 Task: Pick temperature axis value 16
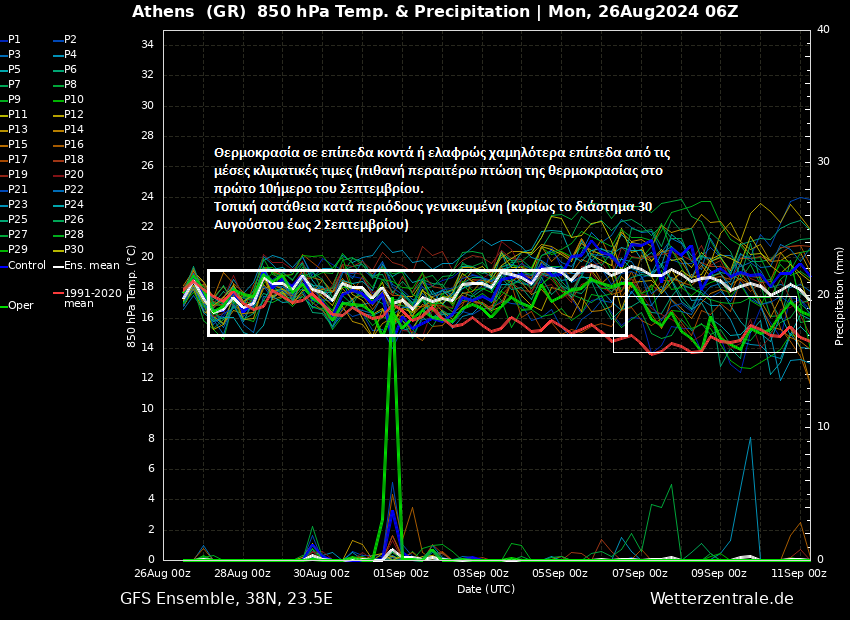[x=147, y=317]
